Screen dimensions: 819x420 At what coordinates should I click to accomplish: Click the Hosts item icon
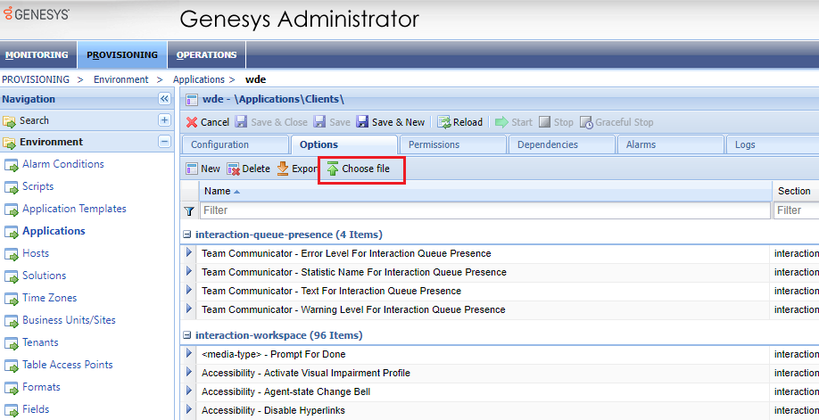(x=11, y=255)
